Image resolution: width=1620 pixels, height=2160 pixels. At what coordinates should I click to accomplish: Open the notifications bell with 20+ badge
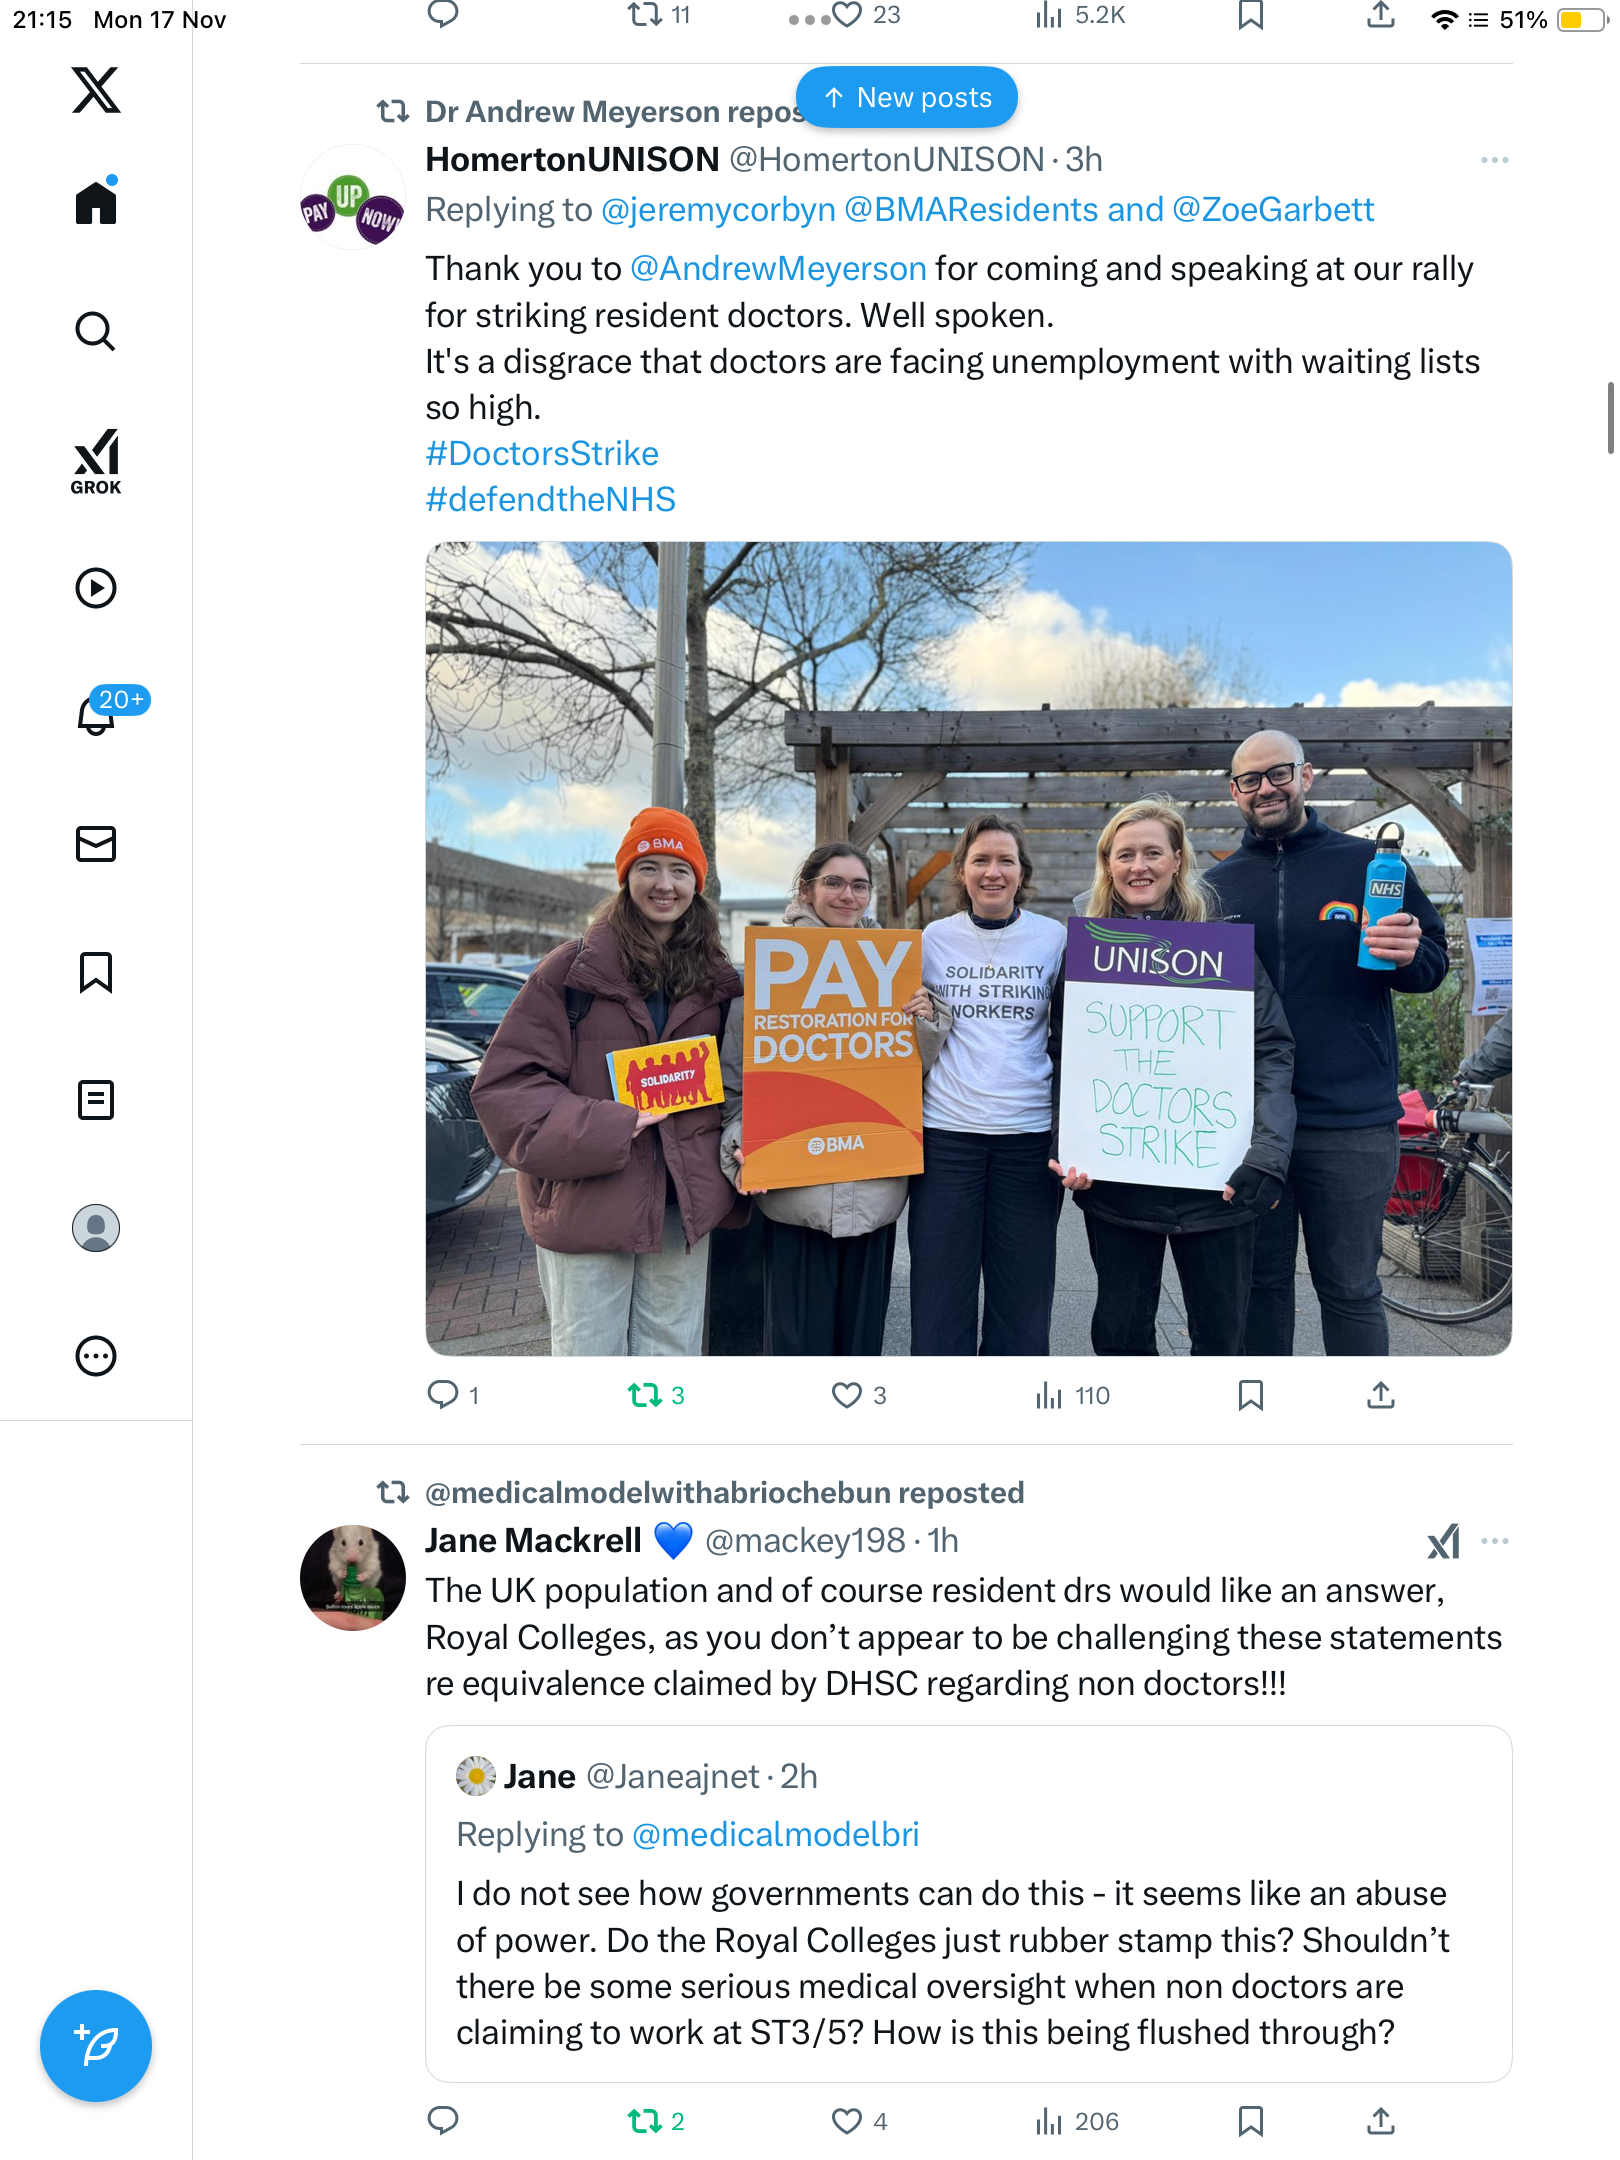[x=97, y=715]
